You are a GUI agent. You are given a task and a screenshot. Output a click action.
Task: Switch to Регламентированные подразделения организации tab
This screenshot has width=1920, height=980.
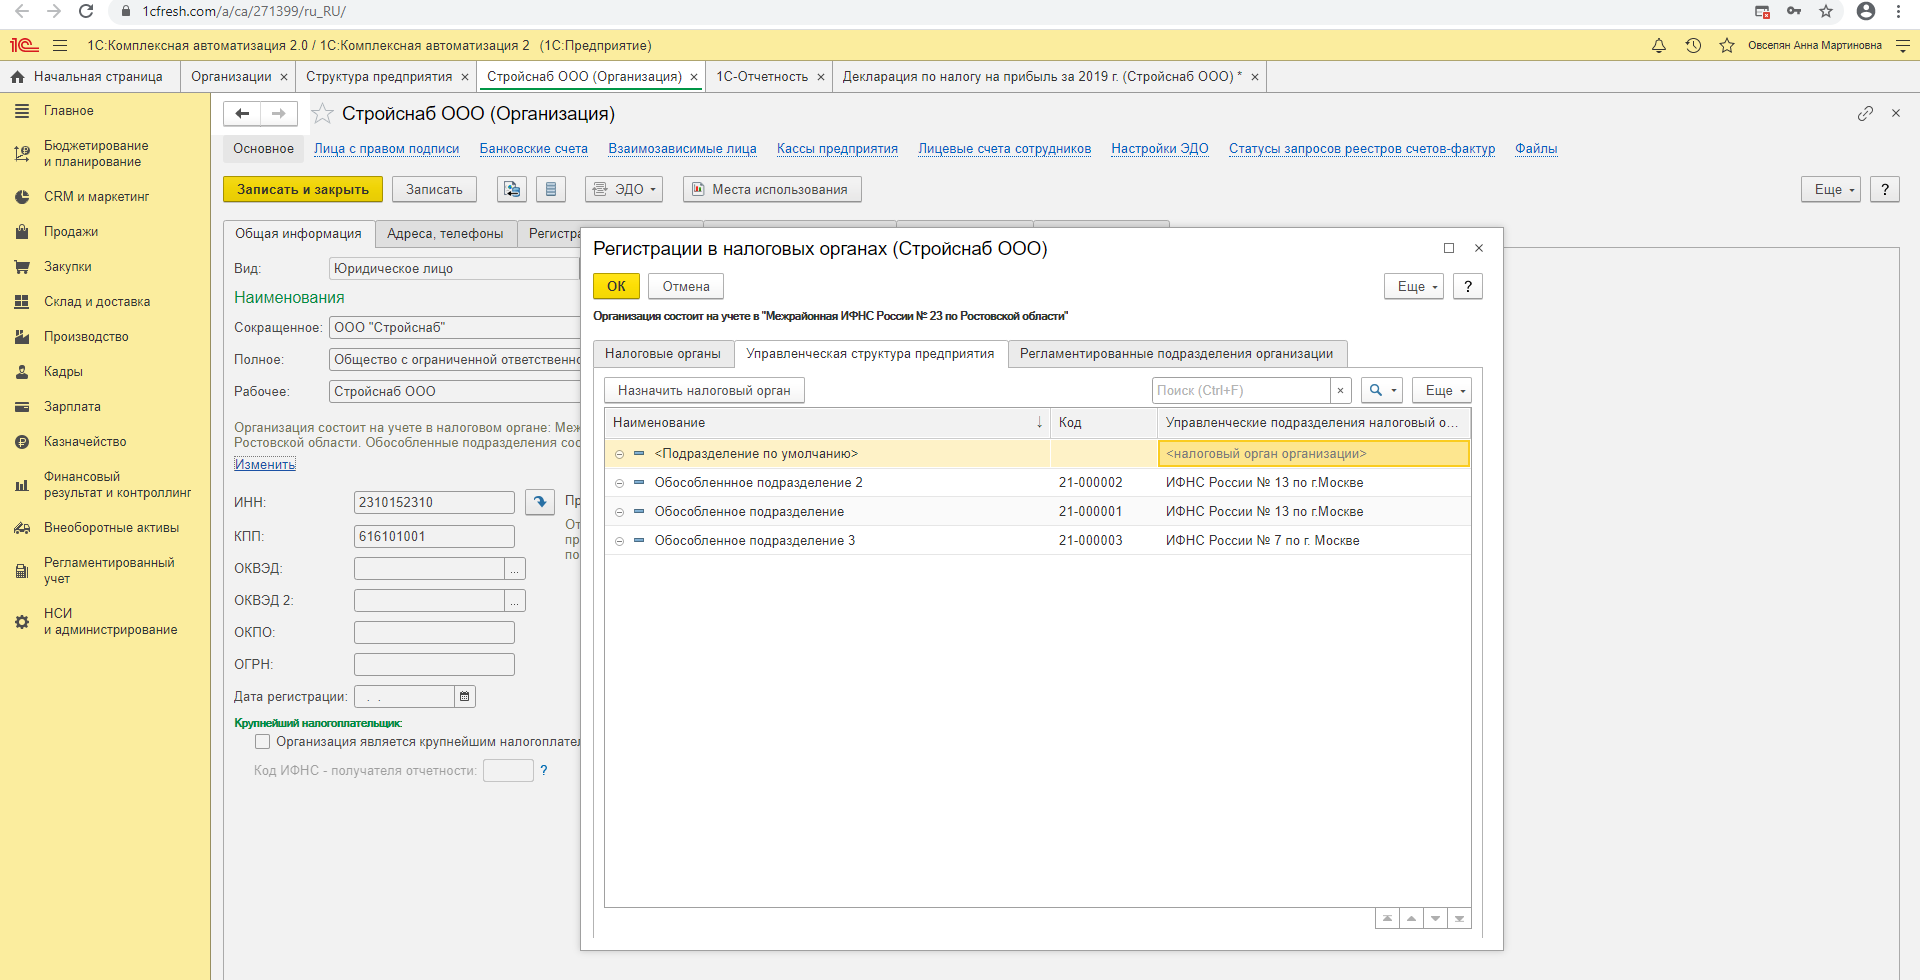click(1177, 354)
